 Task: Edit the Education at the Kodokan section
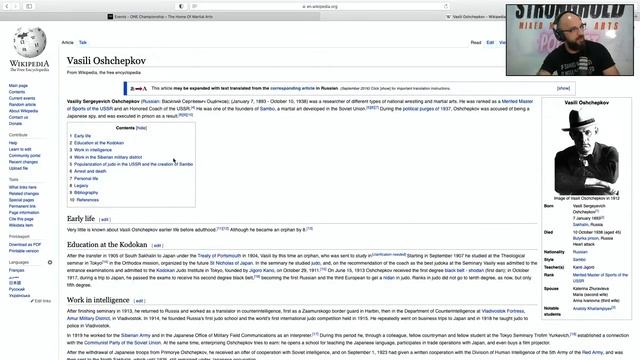157,246
